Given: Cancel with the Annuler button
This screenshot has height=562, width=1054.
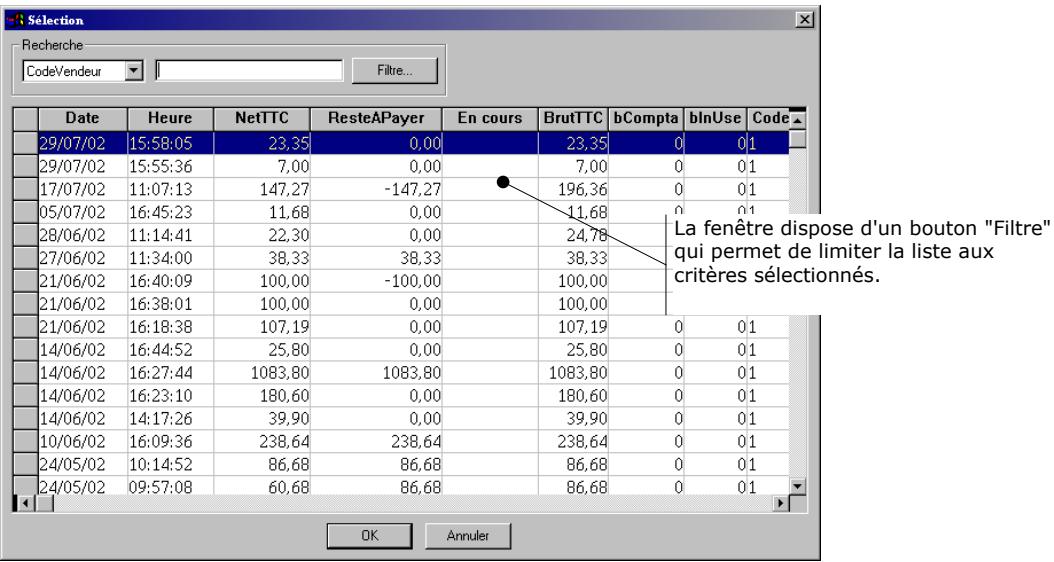Looking at the screenshot, I should [468, 536].
